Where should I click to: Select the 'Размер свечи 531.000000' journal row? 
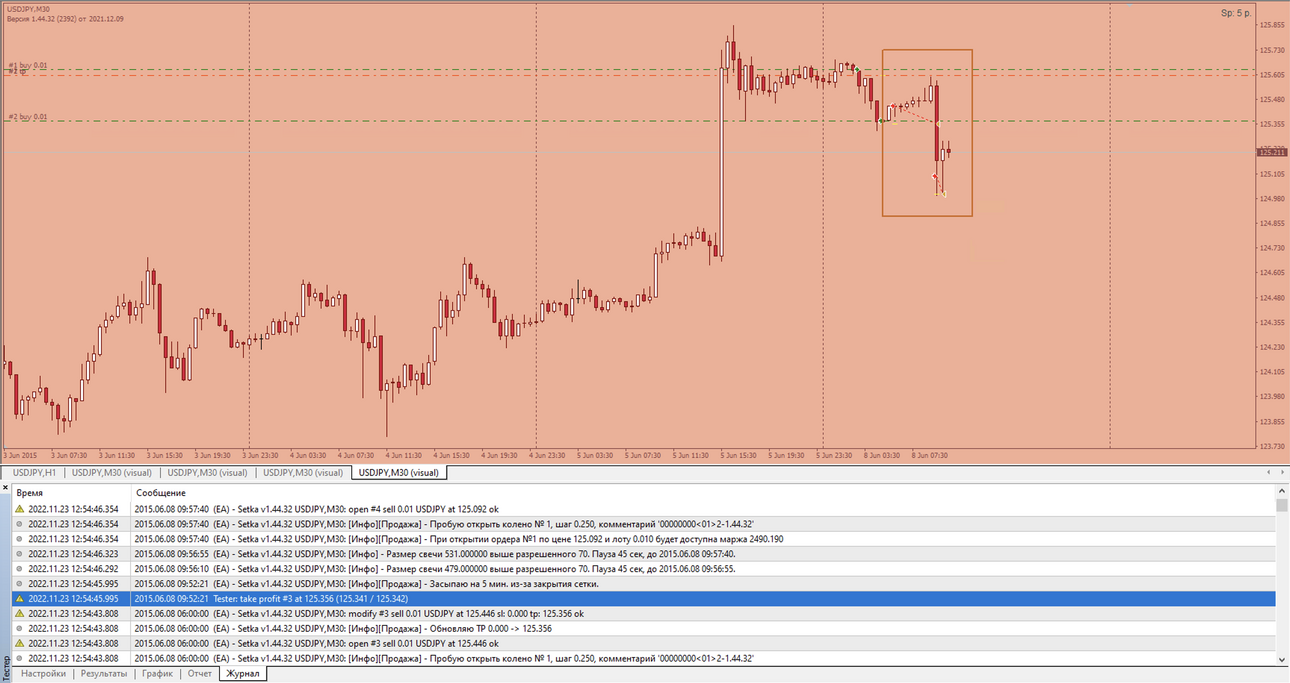click(644, 554)
